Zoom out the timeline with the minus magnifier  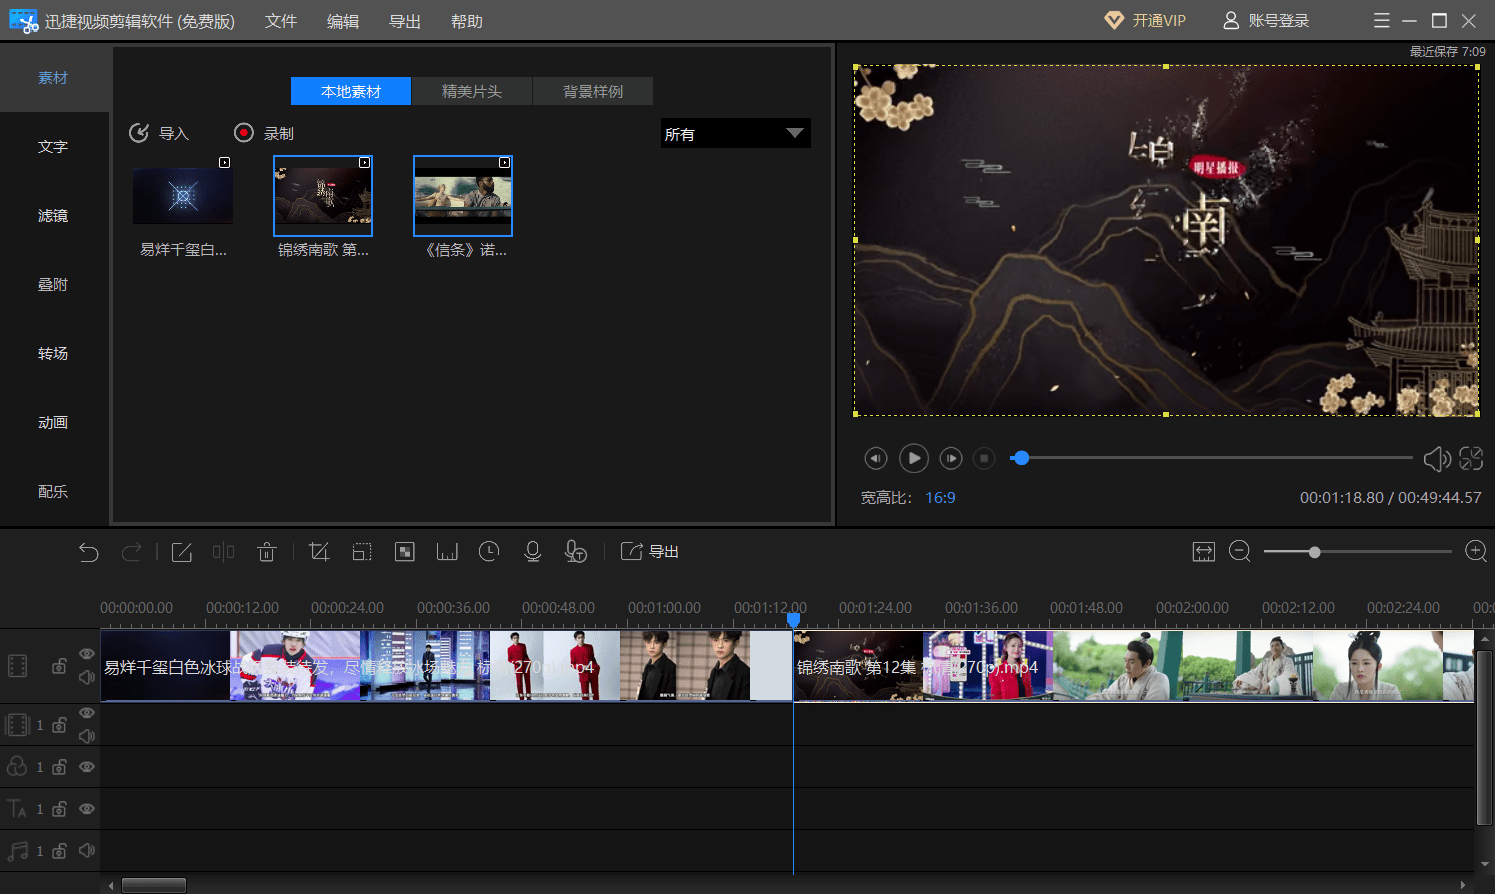pos(1240,552)
